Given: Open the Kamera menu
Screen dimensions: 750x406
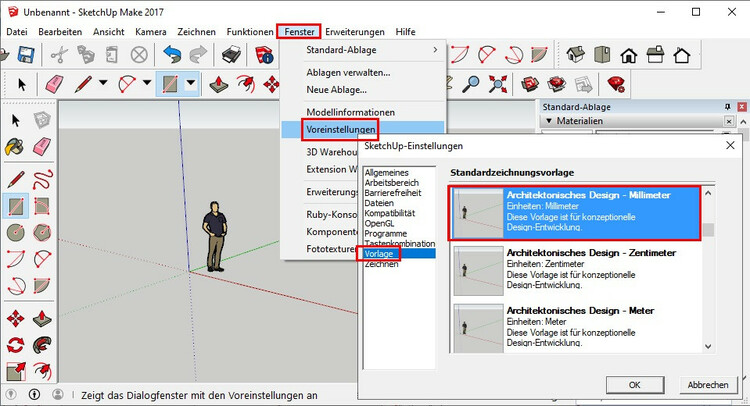Looking at the screenshot, I should point(151,32).
